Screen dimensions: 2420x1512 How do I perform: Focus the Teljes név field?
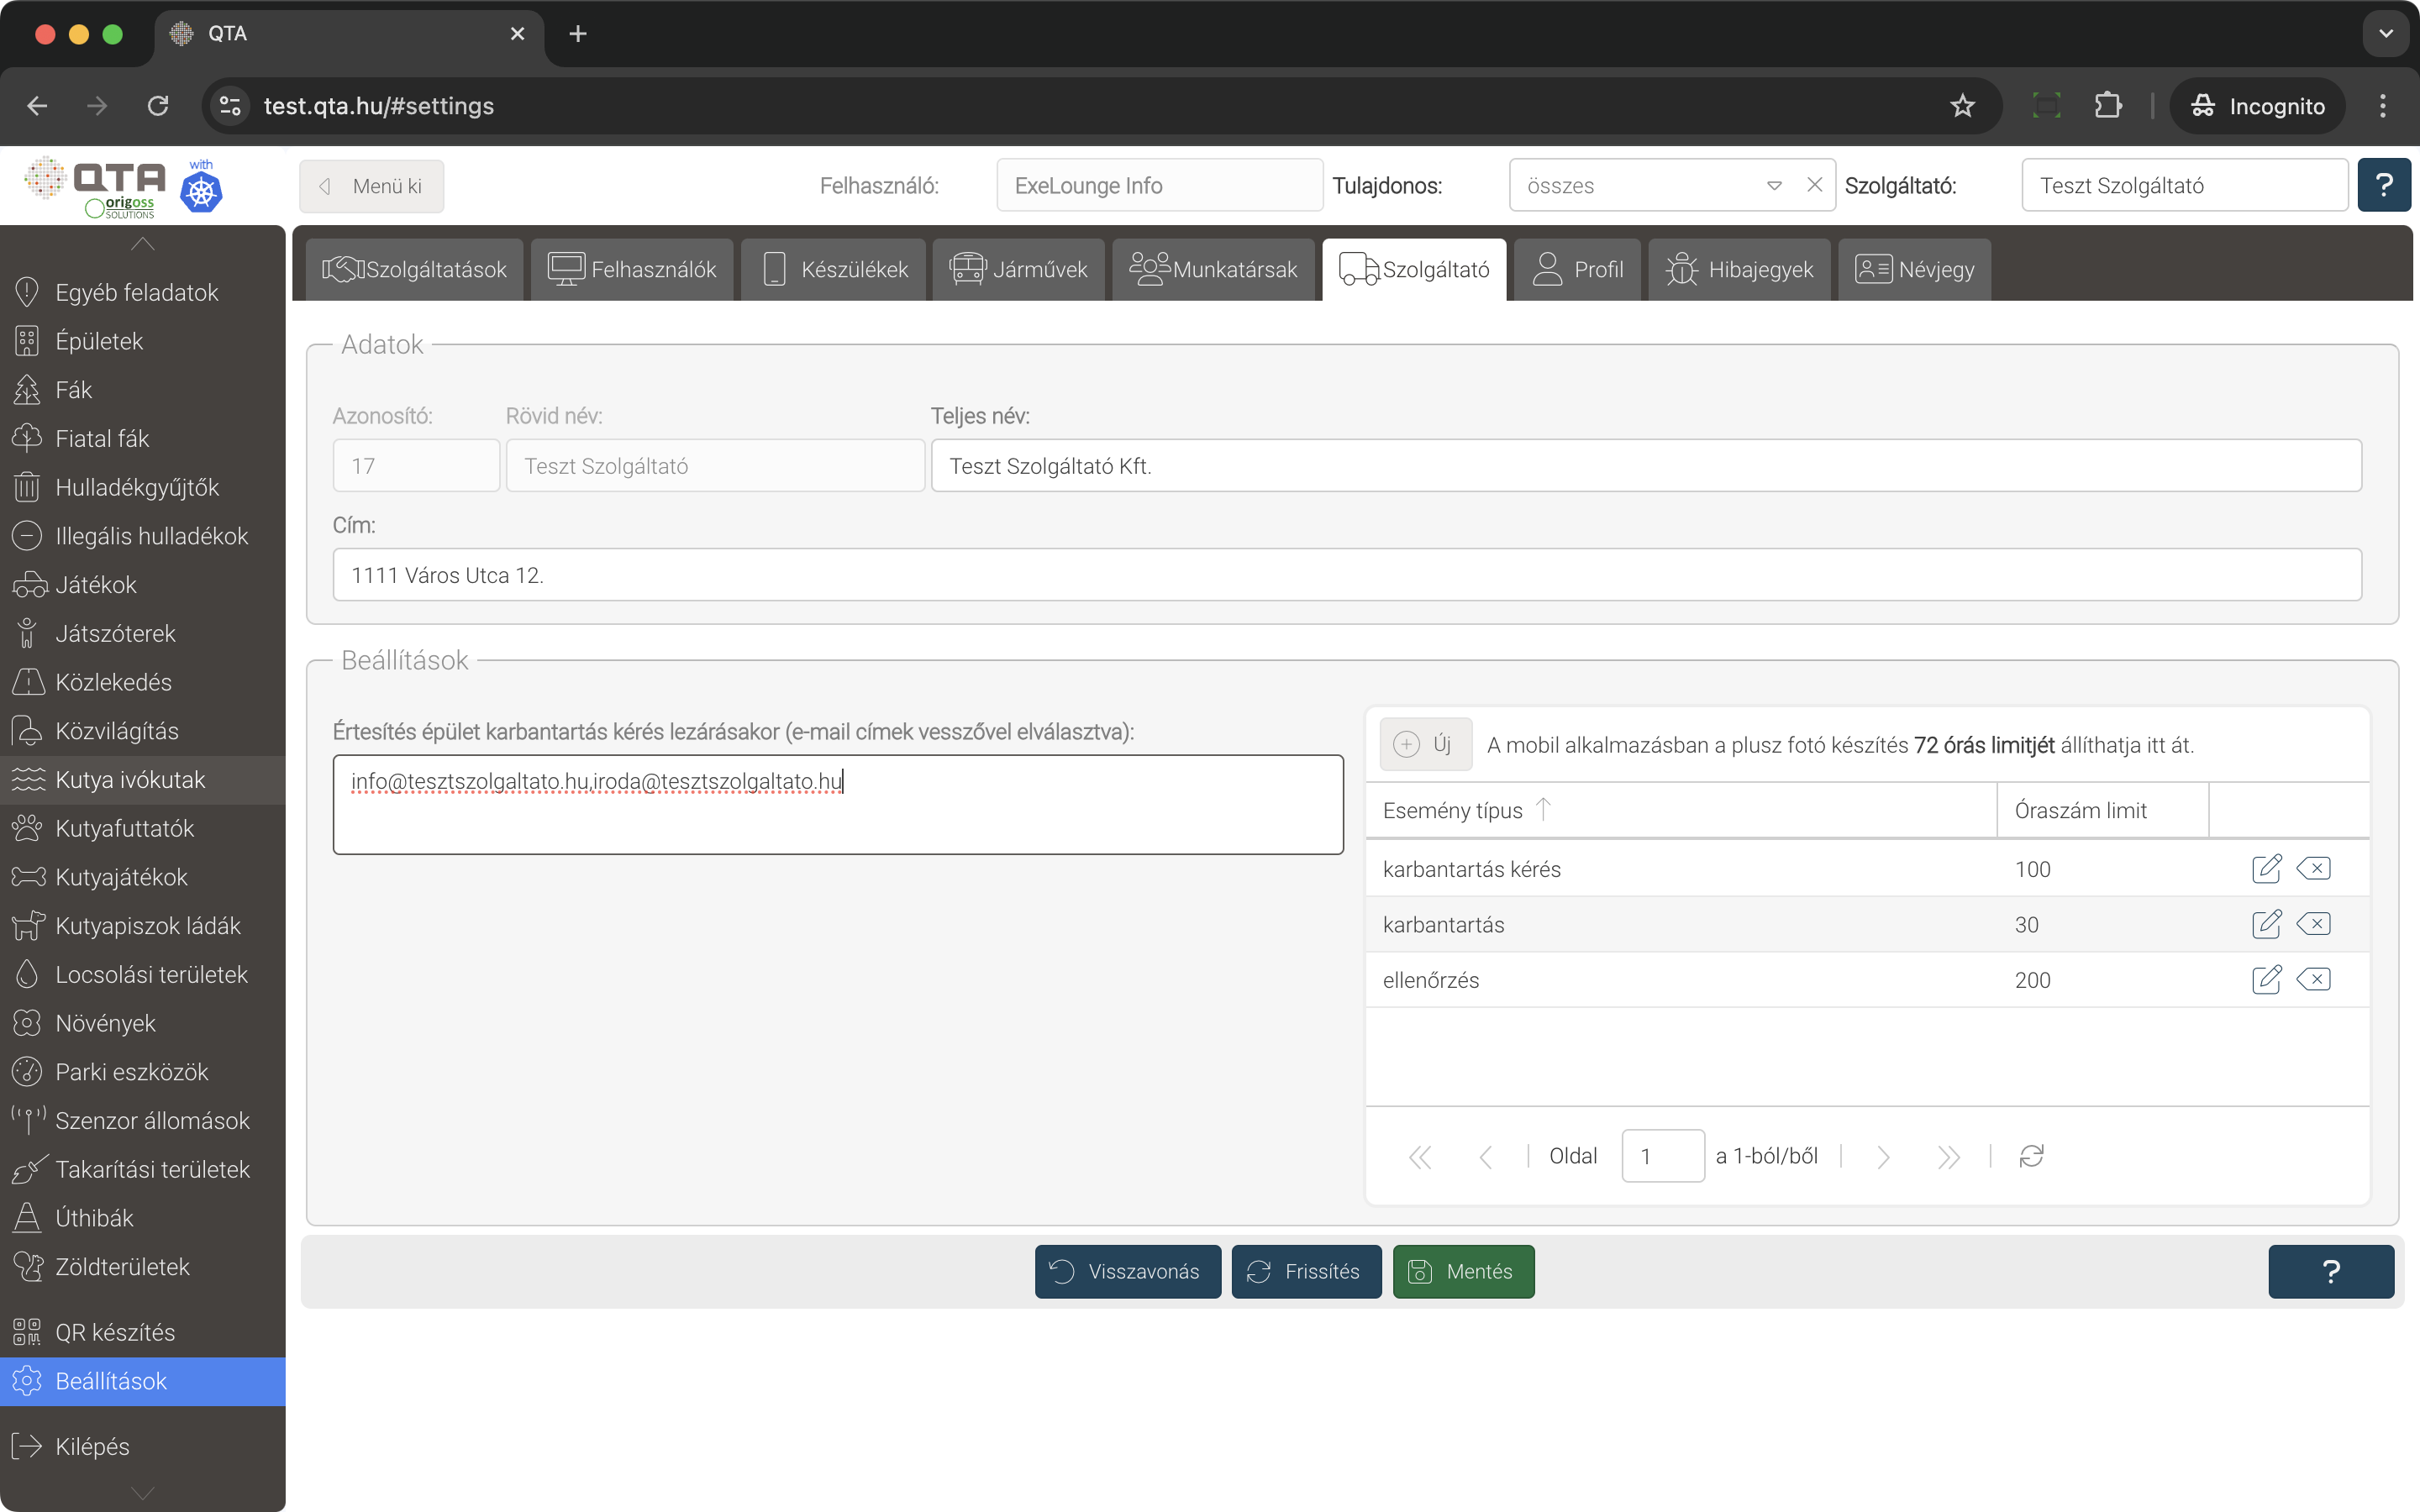1646,466
